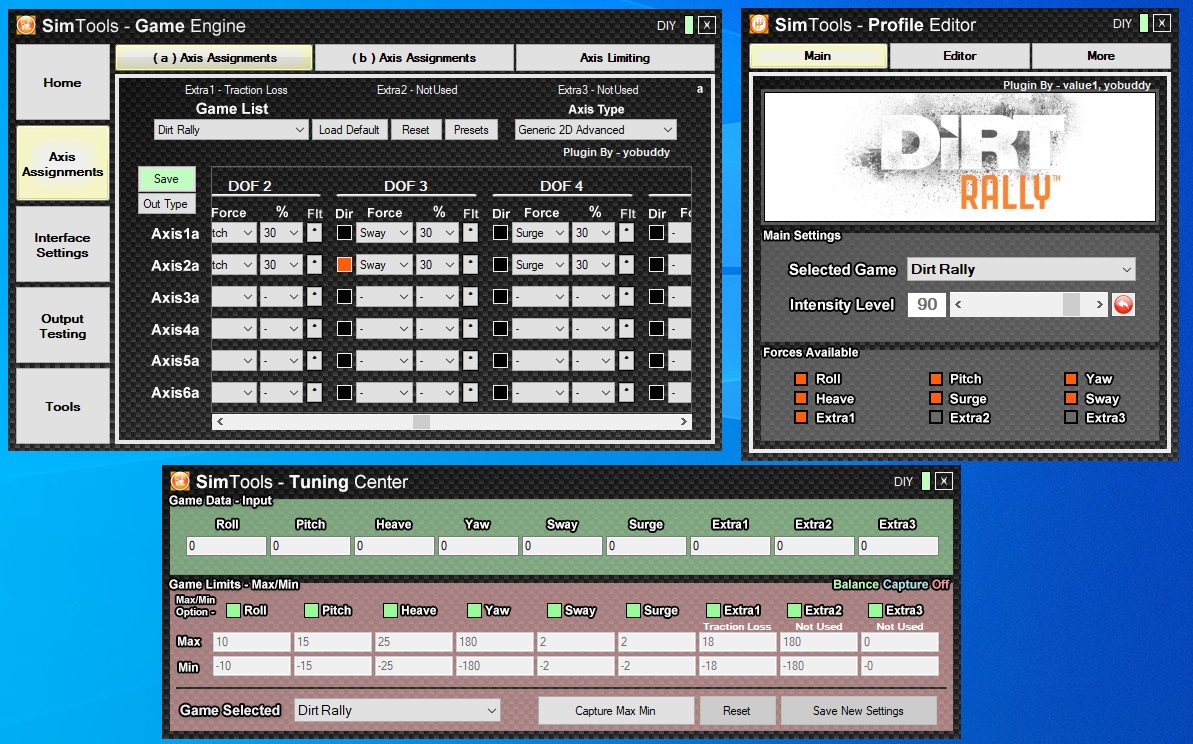Open Axis1a DOF 4 percent dropdown
The width and height of the screenshot is (1193, 744).
click(x=593, y=233)
